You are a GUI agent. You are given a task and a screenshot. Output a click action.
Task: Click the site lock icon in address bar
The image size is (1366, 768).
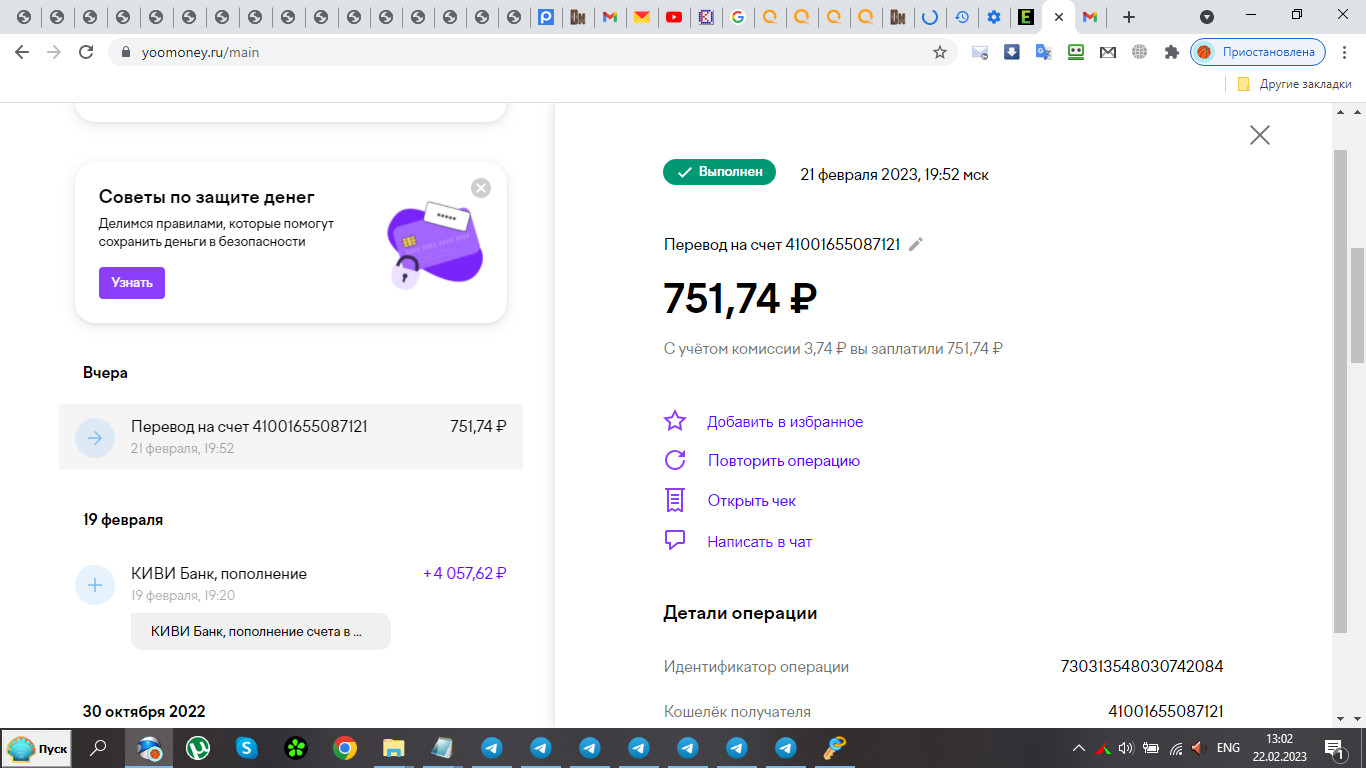(125, 52)
